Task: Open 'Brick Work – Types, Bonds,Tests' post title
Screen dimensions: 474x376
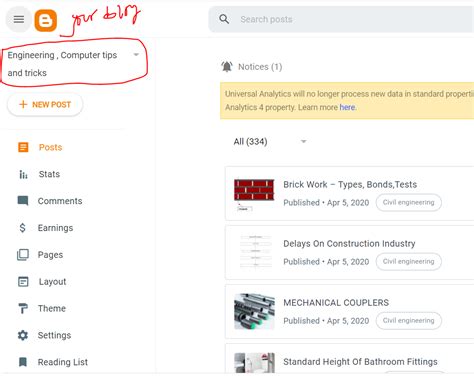Action: 350,184
